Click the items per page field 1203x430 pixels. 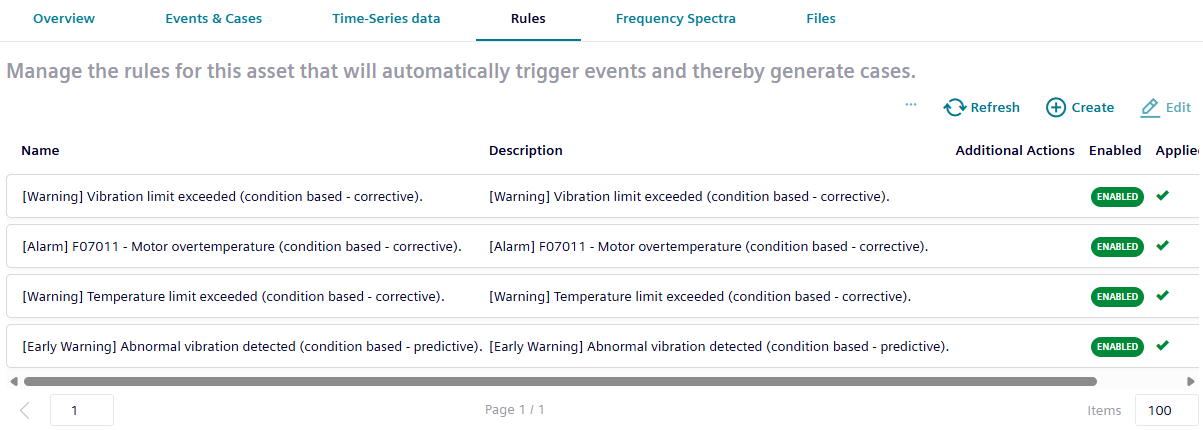coord(1166,410)
